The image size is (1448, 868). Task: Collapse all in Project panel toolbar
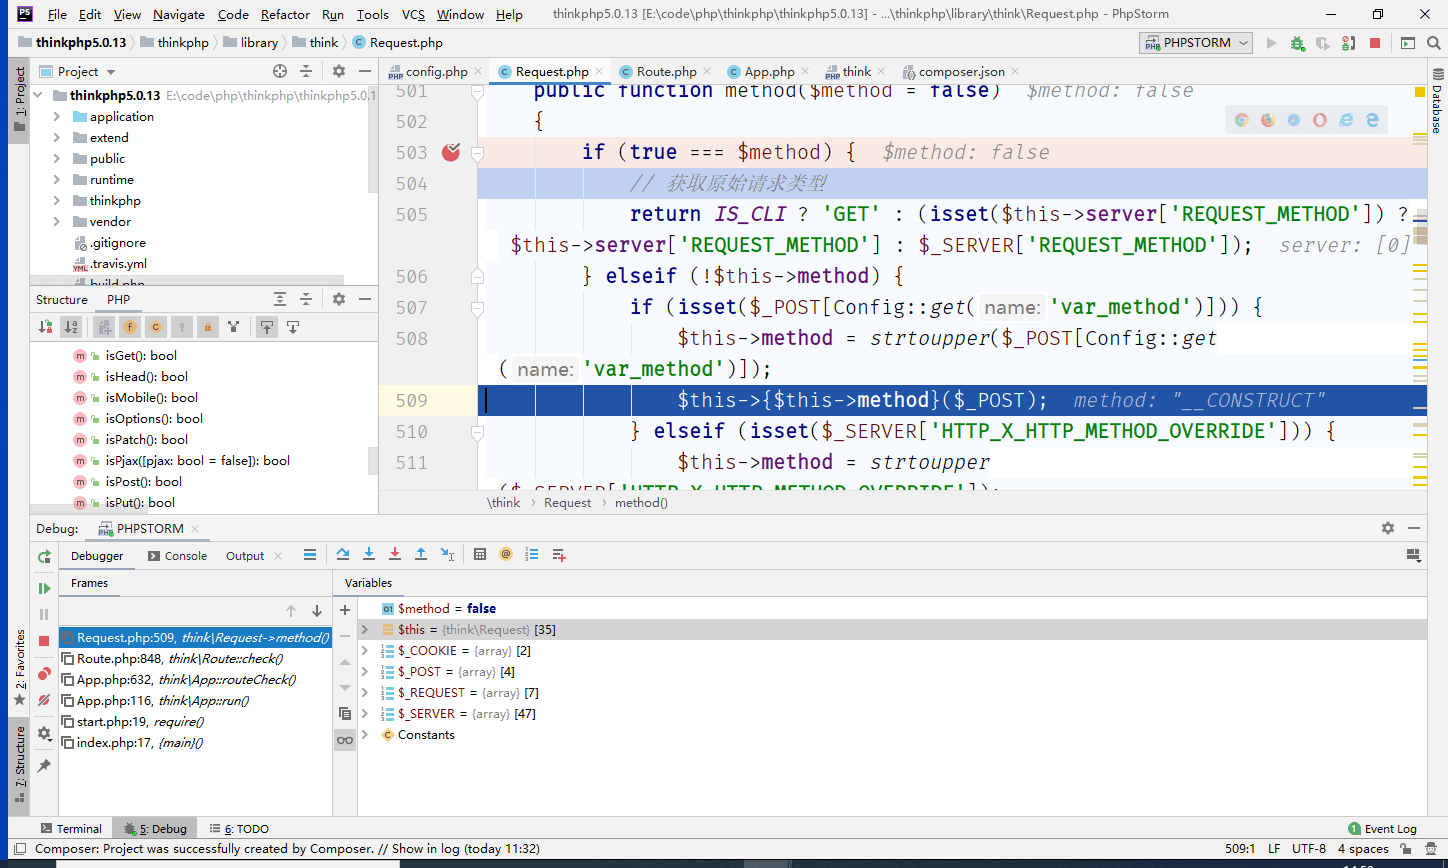pyautogui.click(x=306, y=71)
